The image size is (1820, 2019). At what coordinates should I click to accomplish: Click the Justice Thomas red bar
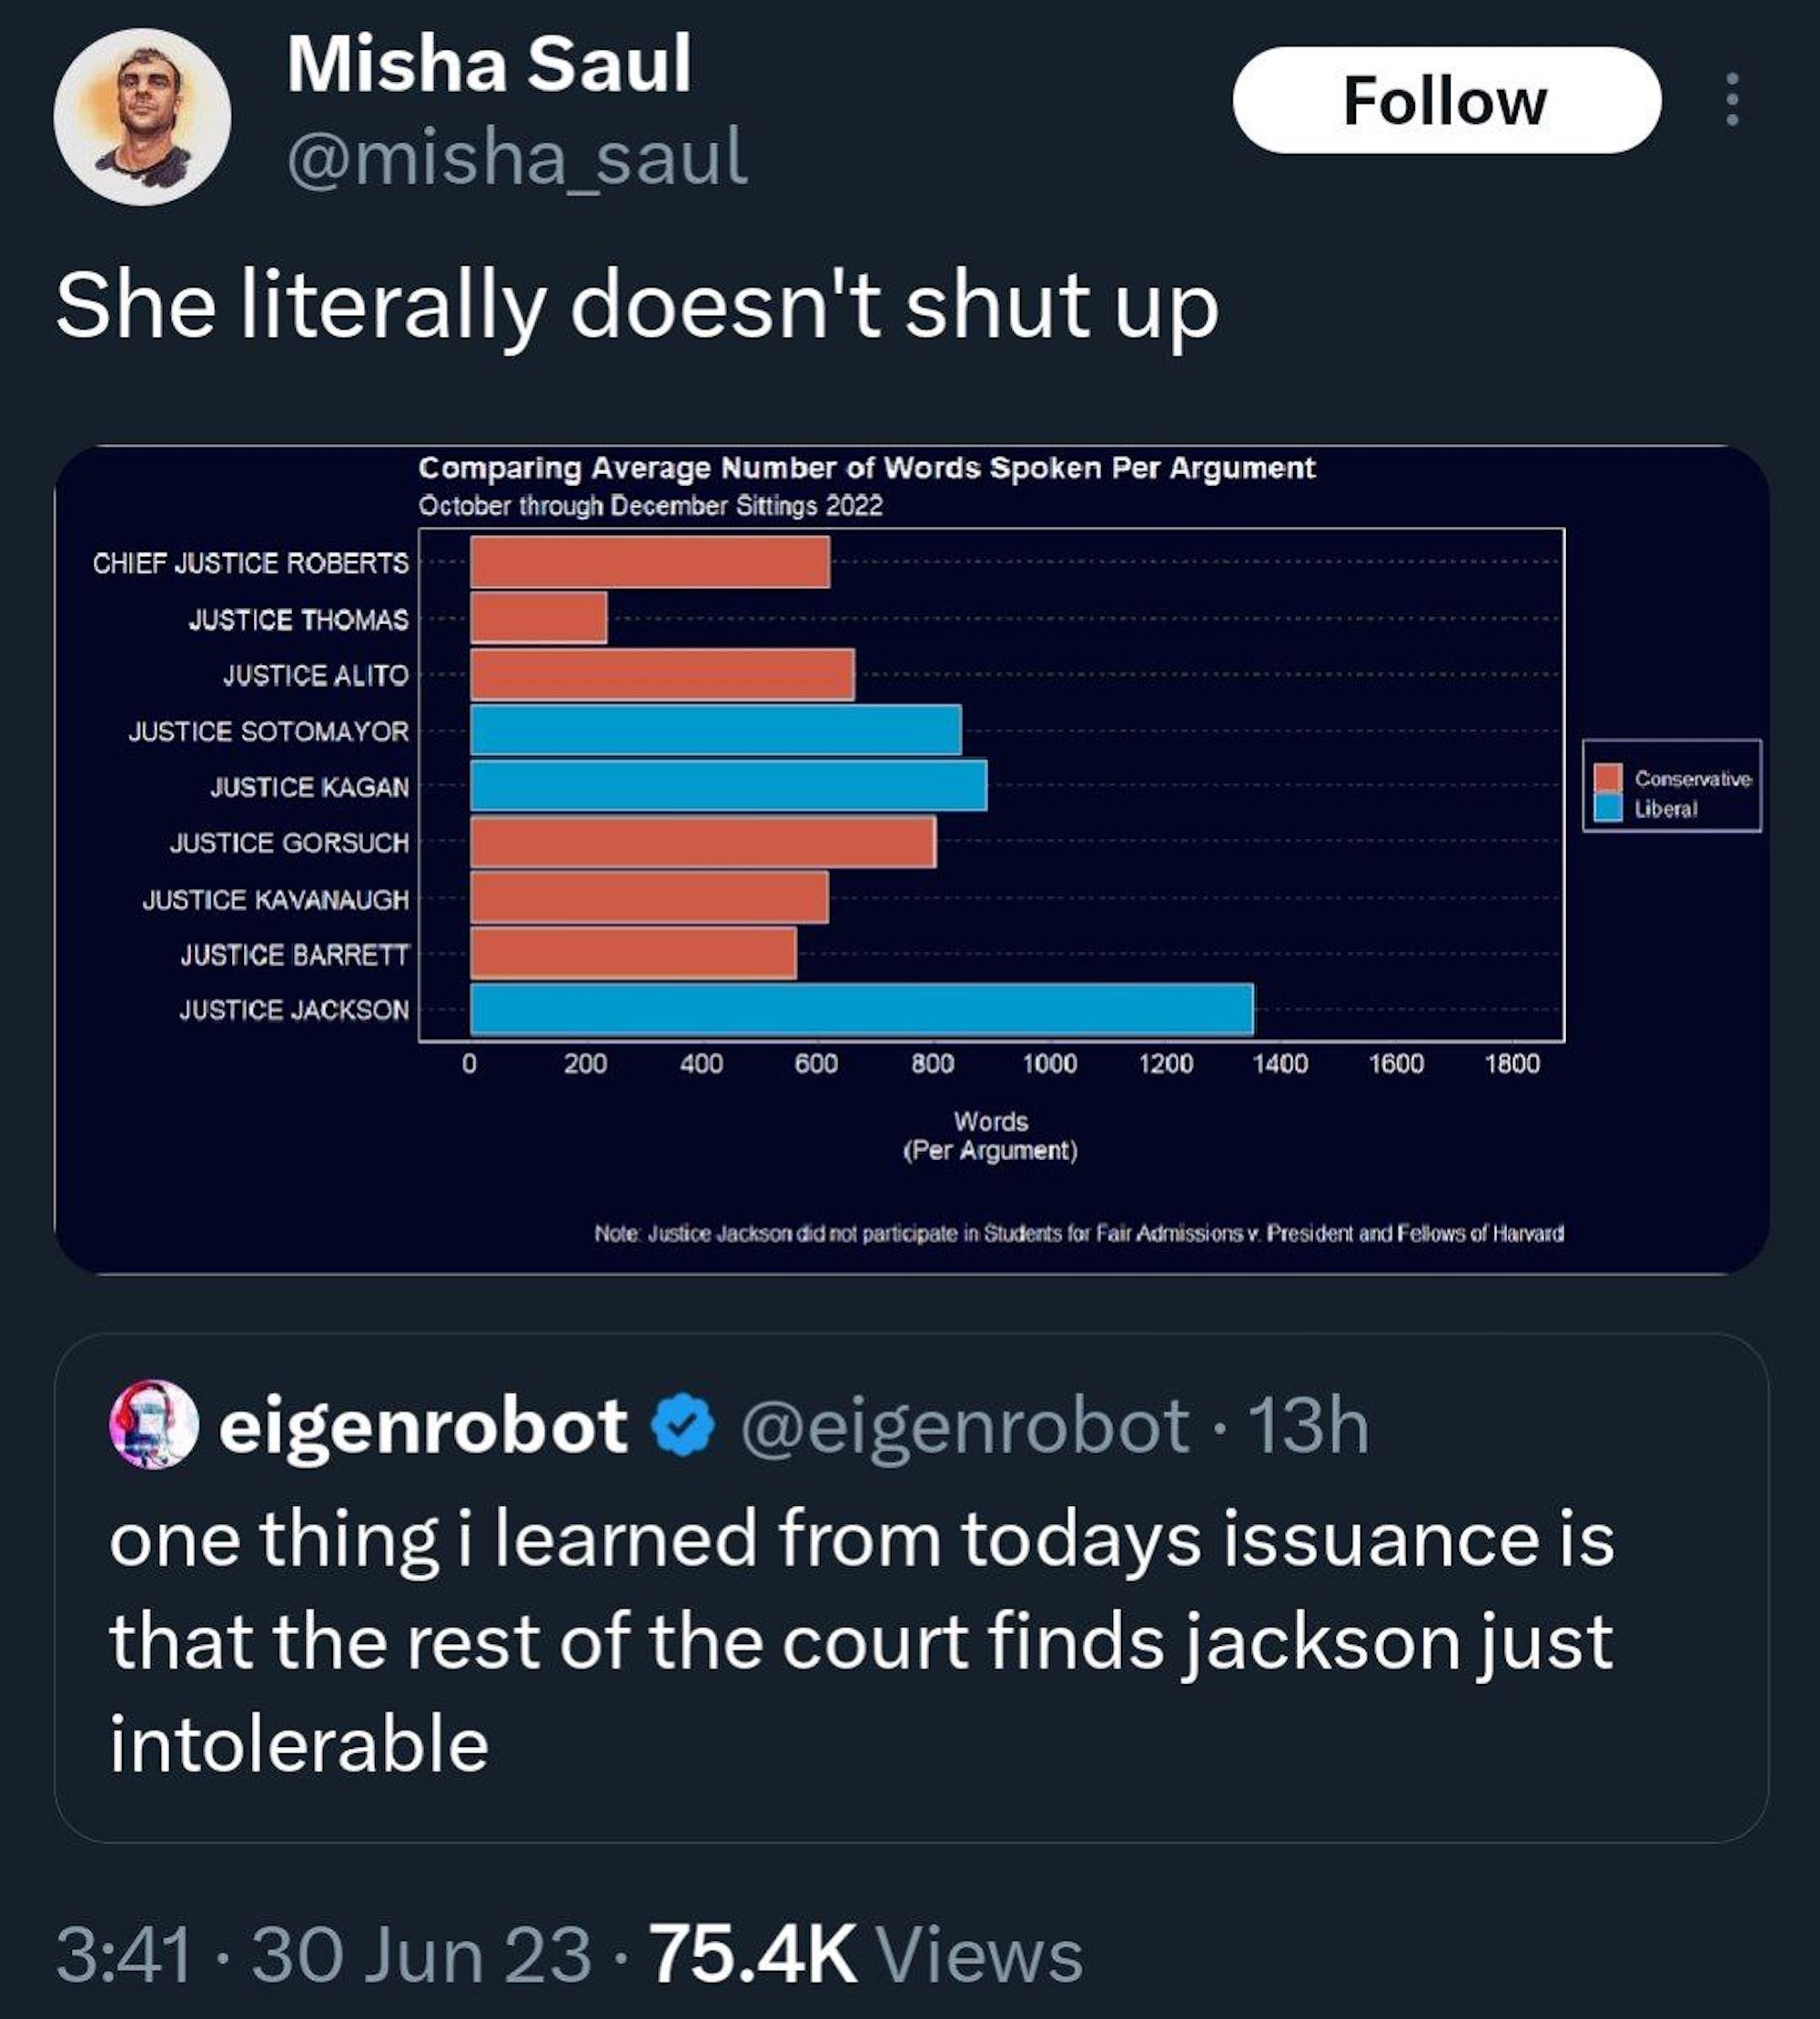coord(538,618)
